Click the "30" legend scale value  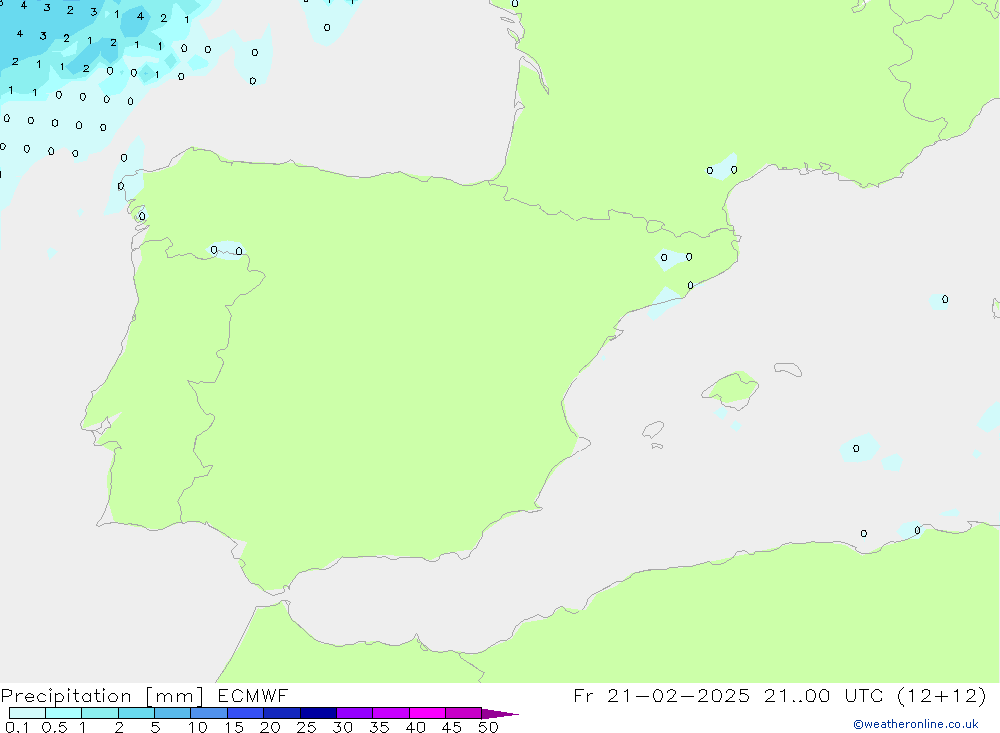tap(342, 727)
